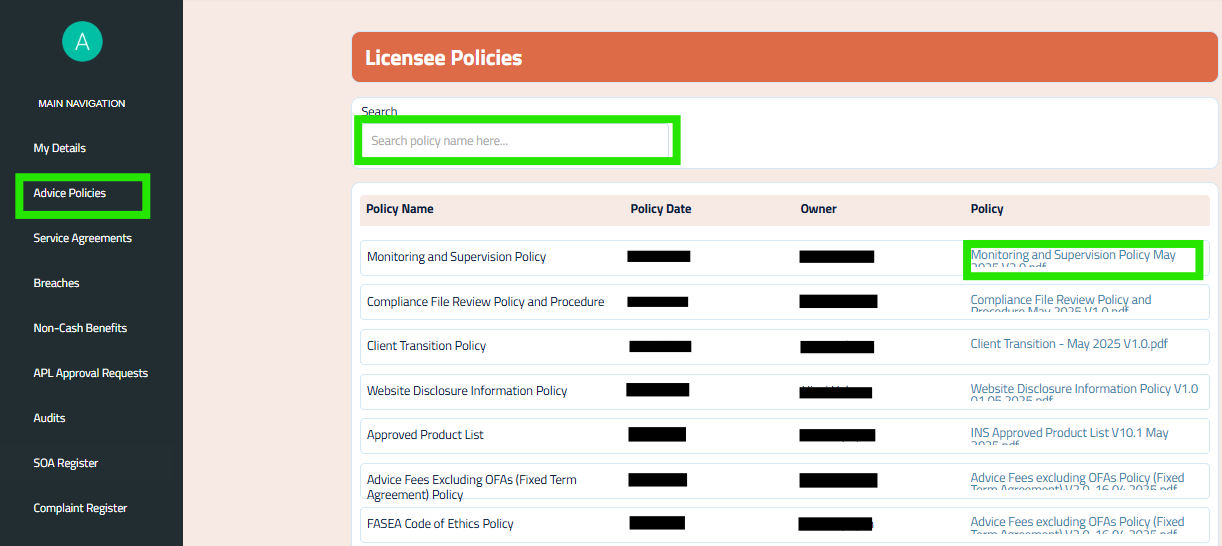Open the INS Approved Product List PDF
1222x546 pixels.
coord(1069,438)
